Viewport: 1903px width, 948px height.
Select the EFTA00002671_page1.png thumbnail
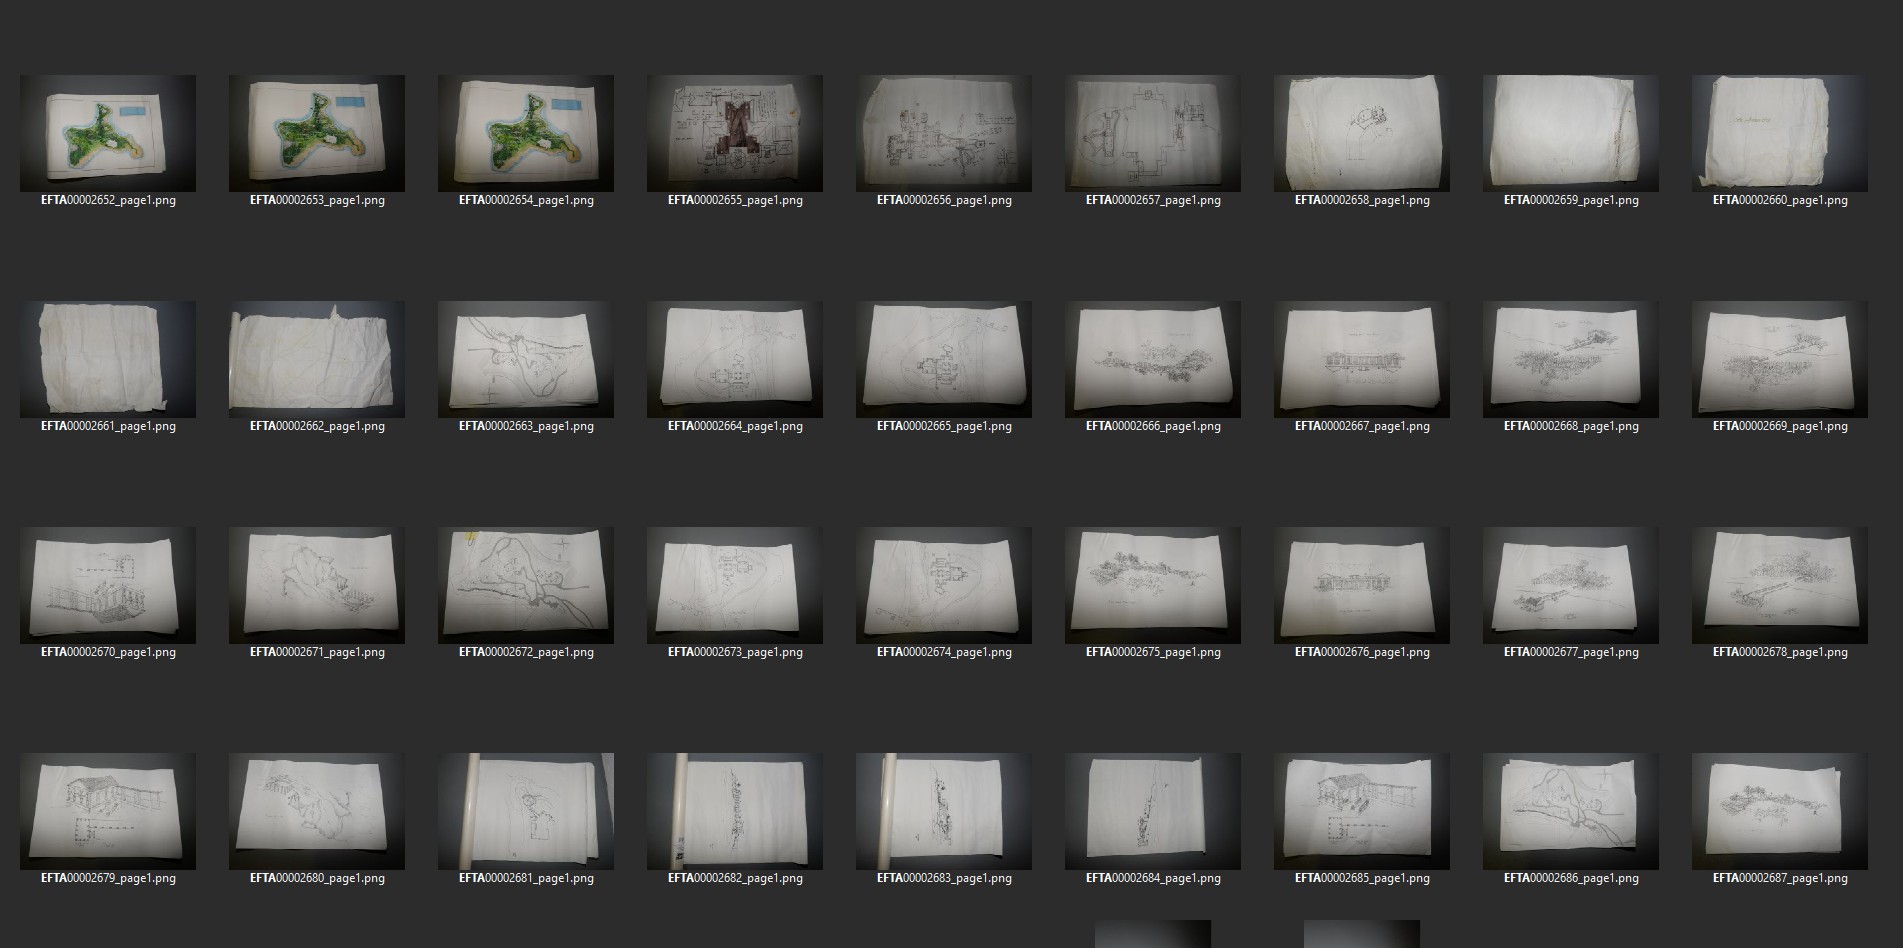[317, 585]
